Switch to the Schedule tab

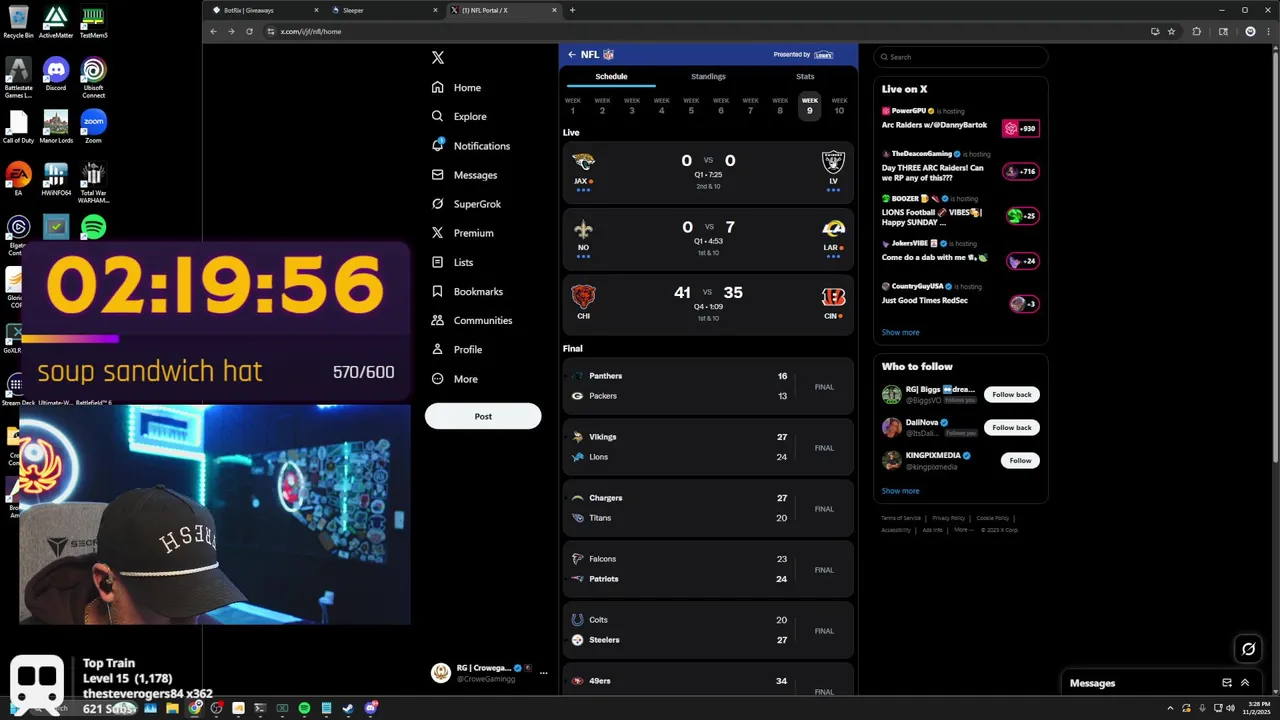[x=611, y=77]
